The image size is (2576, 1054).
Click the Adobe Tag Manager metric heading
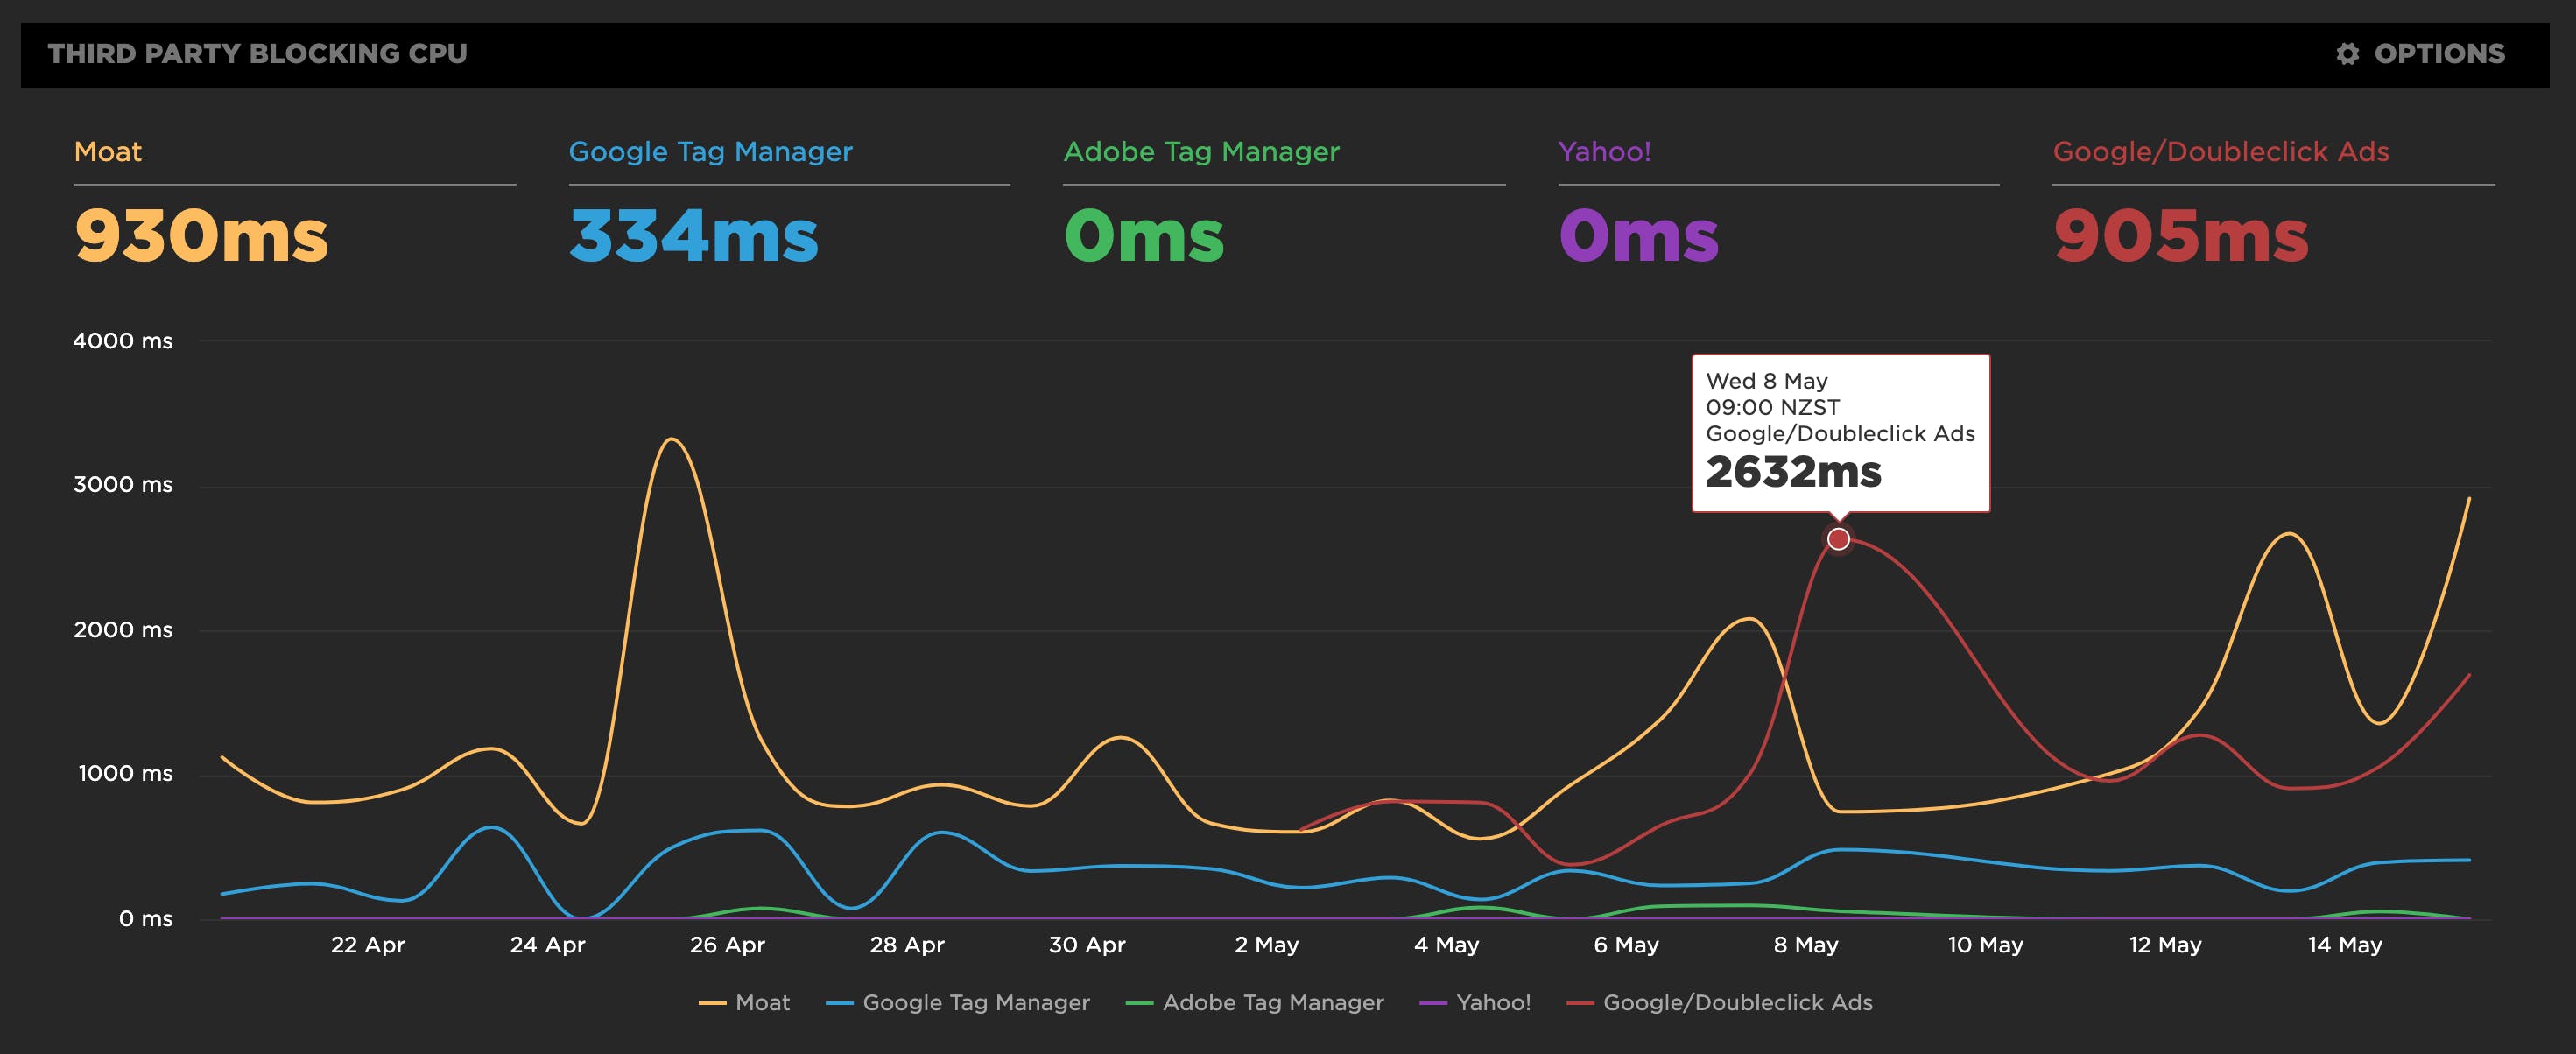(1201, 152)
